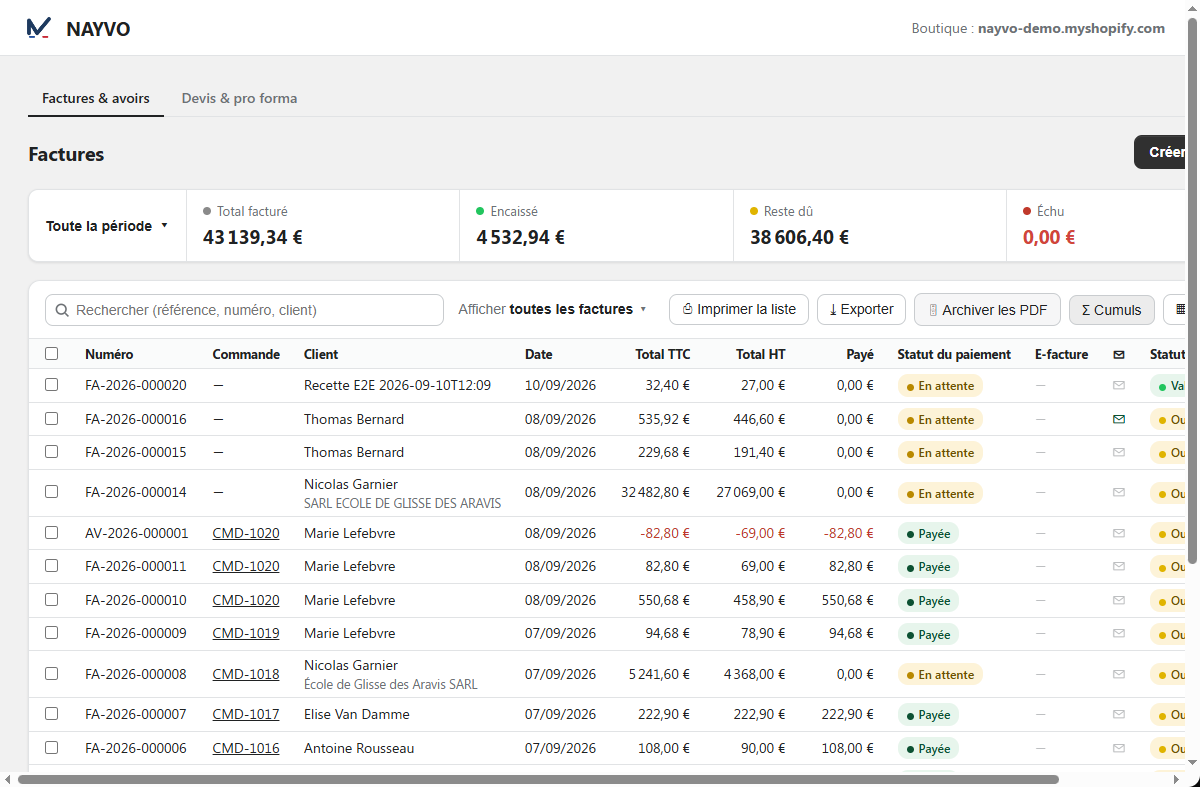
Task: Click the grid icon button next to Cumuls
Action: coord(1180,310)
